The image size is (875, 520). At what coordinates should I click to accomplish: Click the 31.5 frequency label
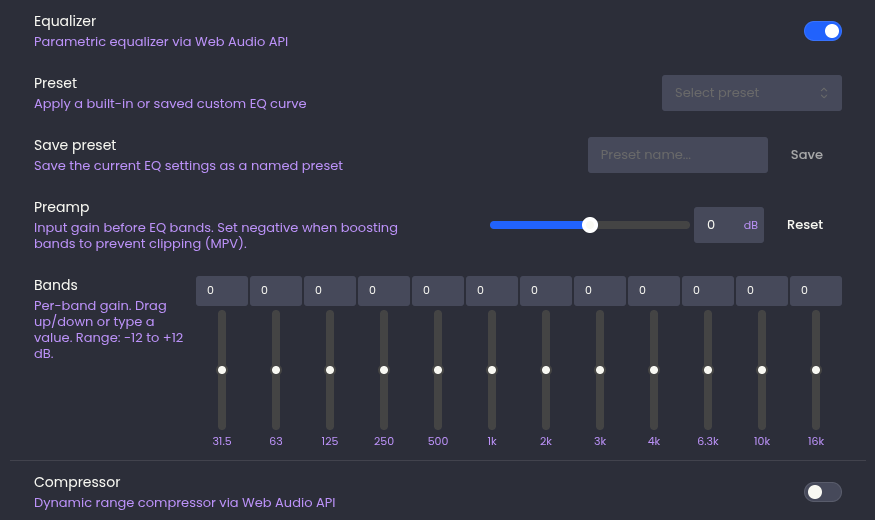click(222, 441)
